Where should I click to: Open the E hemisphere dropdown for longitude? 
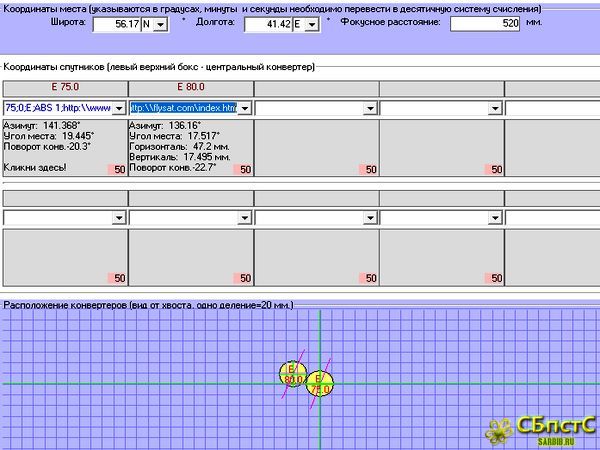coord(312,25)
